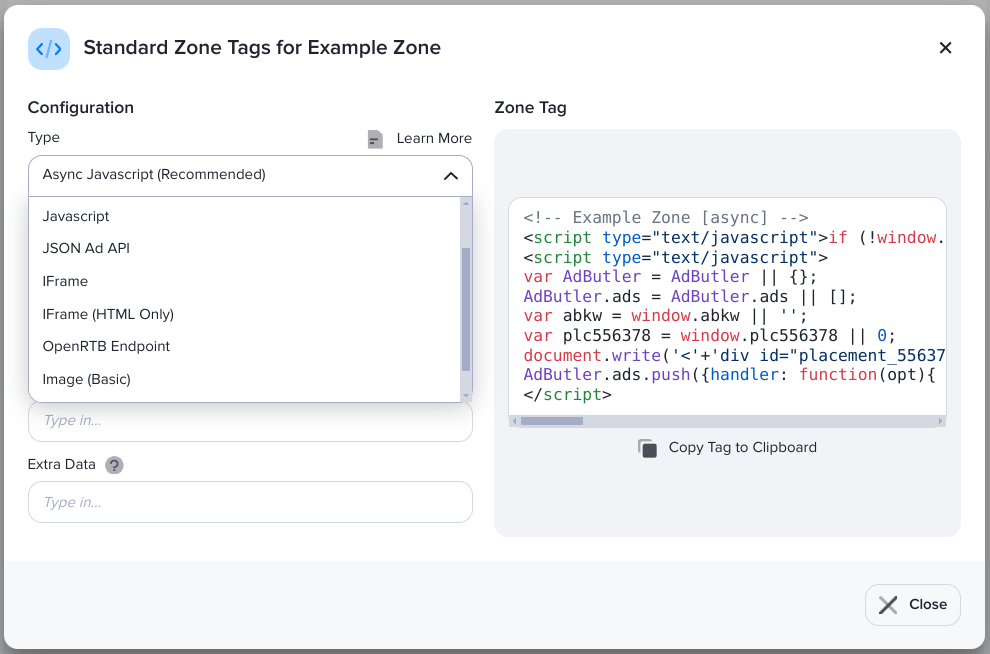Click the document.write code line
The image size is (990, 654).
[x=734, y=355]
